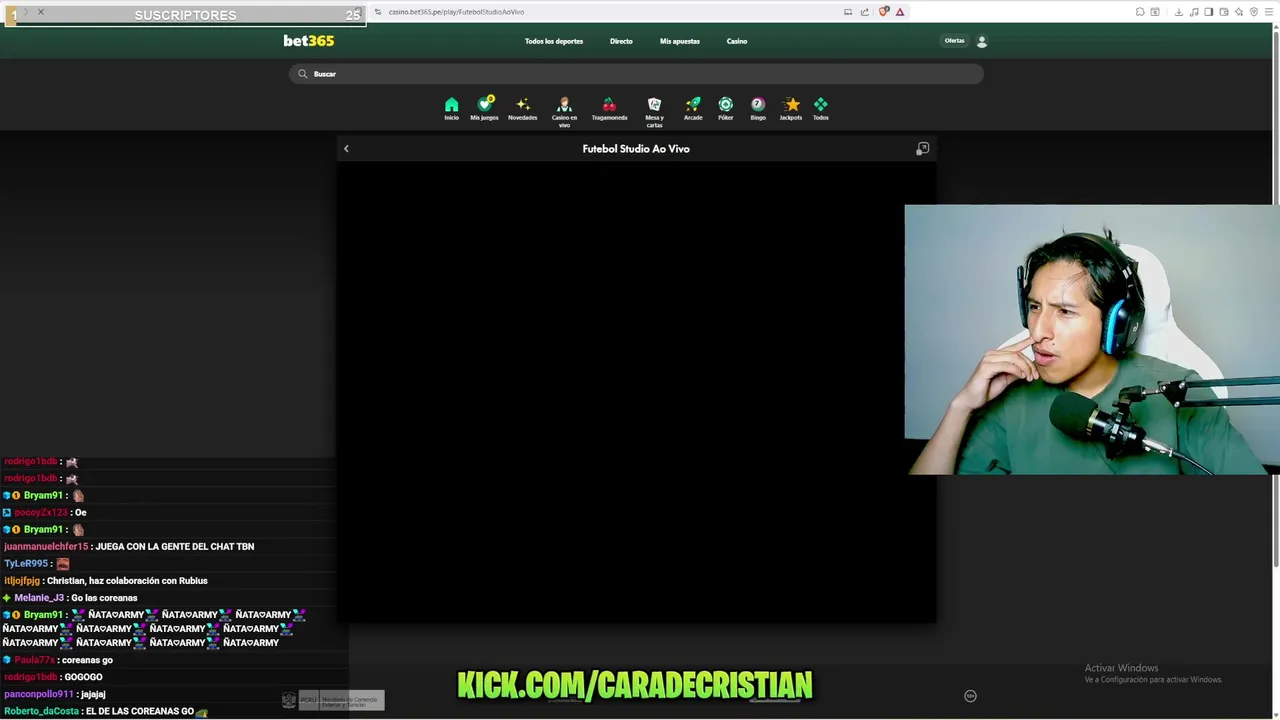The width and height of the screenshot is (1280, 720).
Task: Open site settings icon in address bar
Action: [378, 12]
